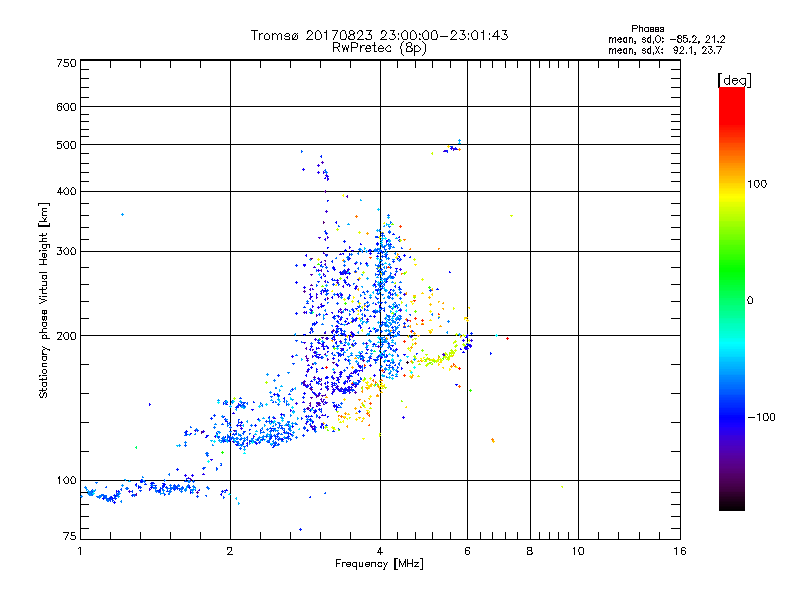The image size is (800, 600).
Task: Click the plot title 'Tromsø 20170823 23:00:00-23:01:43'
Action: (x=379, y=35)
